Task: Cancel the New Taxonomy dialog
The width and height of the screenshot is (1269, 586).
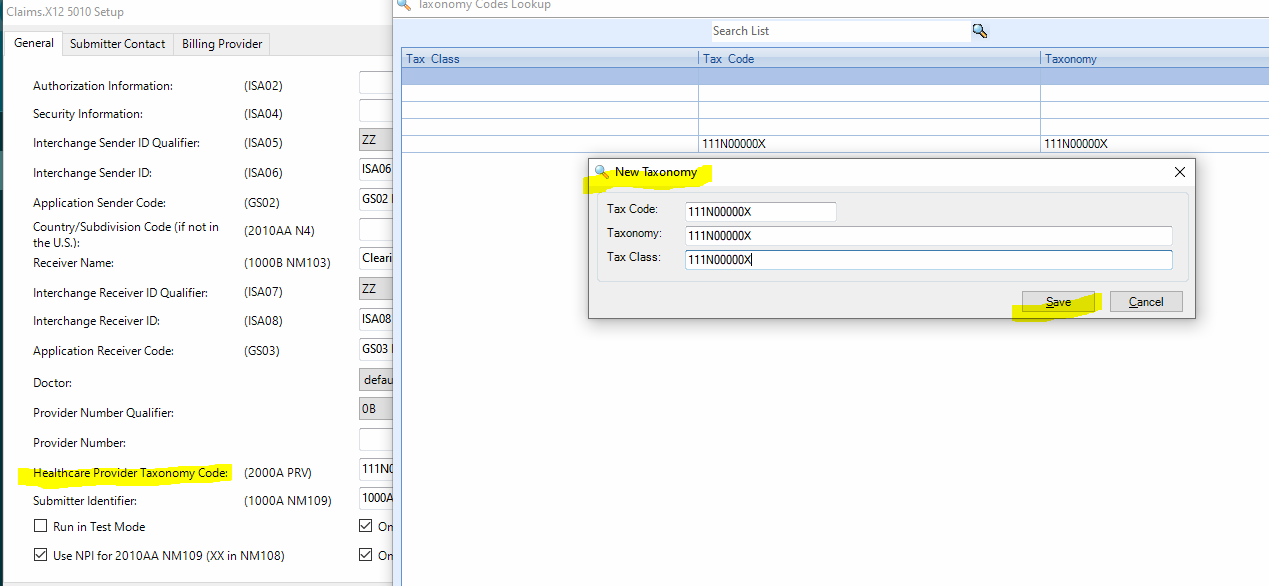Action: pyautogui.click(x=1145, y=301)
